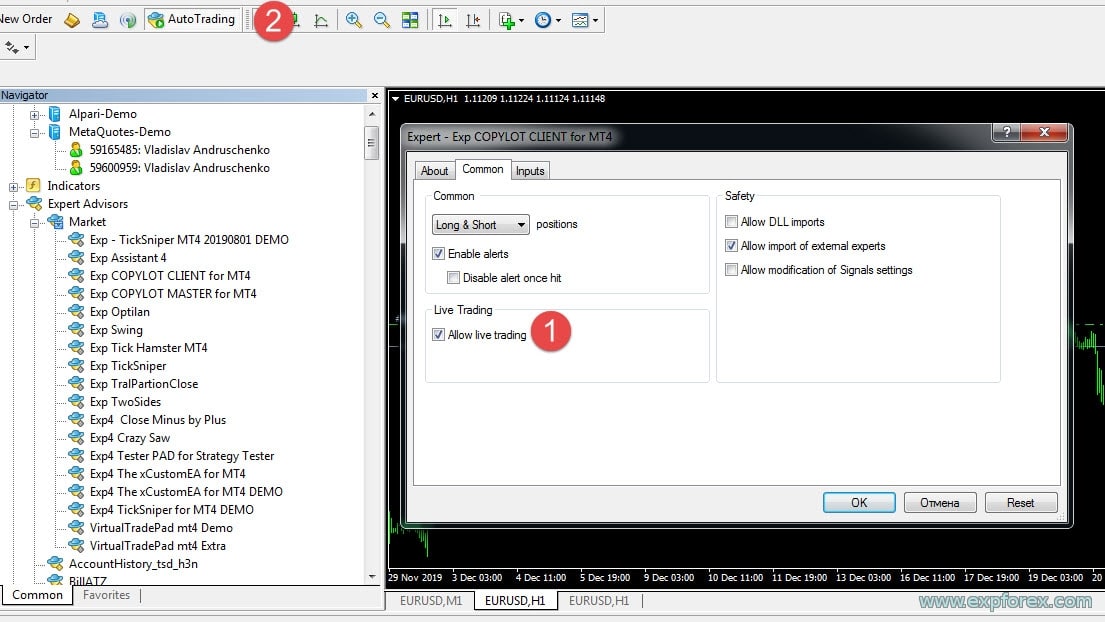Viewport: 1105px width, 622px height.
Task: Zoom in on the chart
Action: click(354, 20)
